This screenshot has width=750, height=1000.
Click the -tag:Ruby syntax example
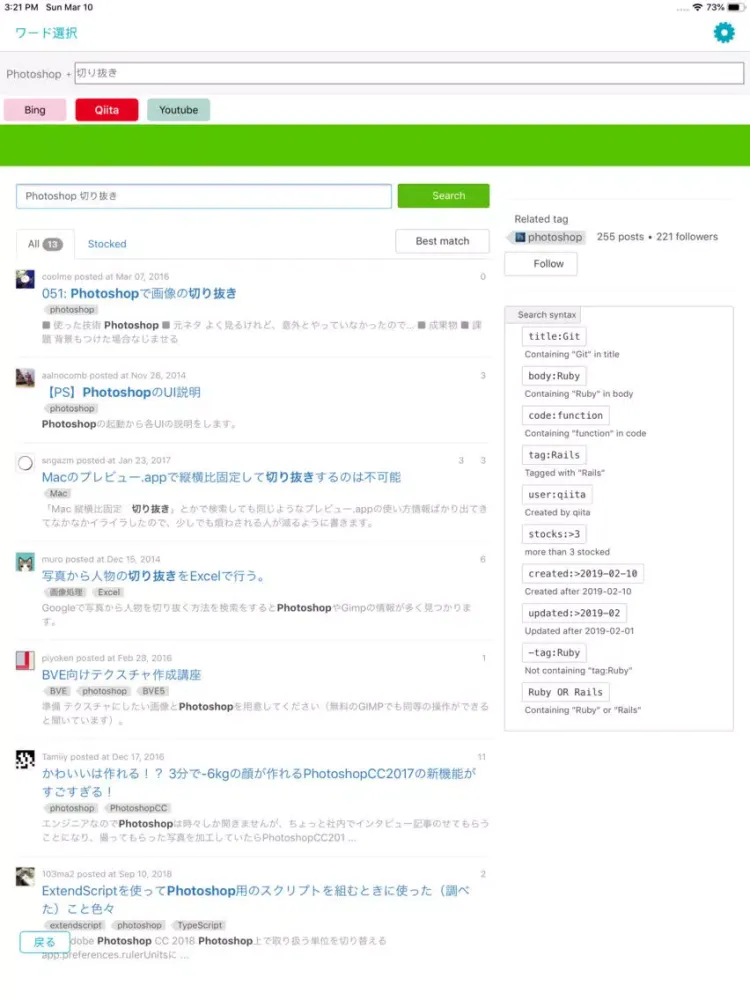pos(554,652)
